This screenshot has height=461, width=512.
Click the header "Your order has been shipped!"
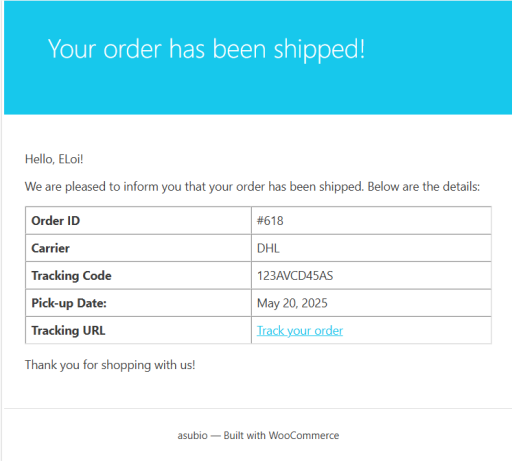pos(207,49)
